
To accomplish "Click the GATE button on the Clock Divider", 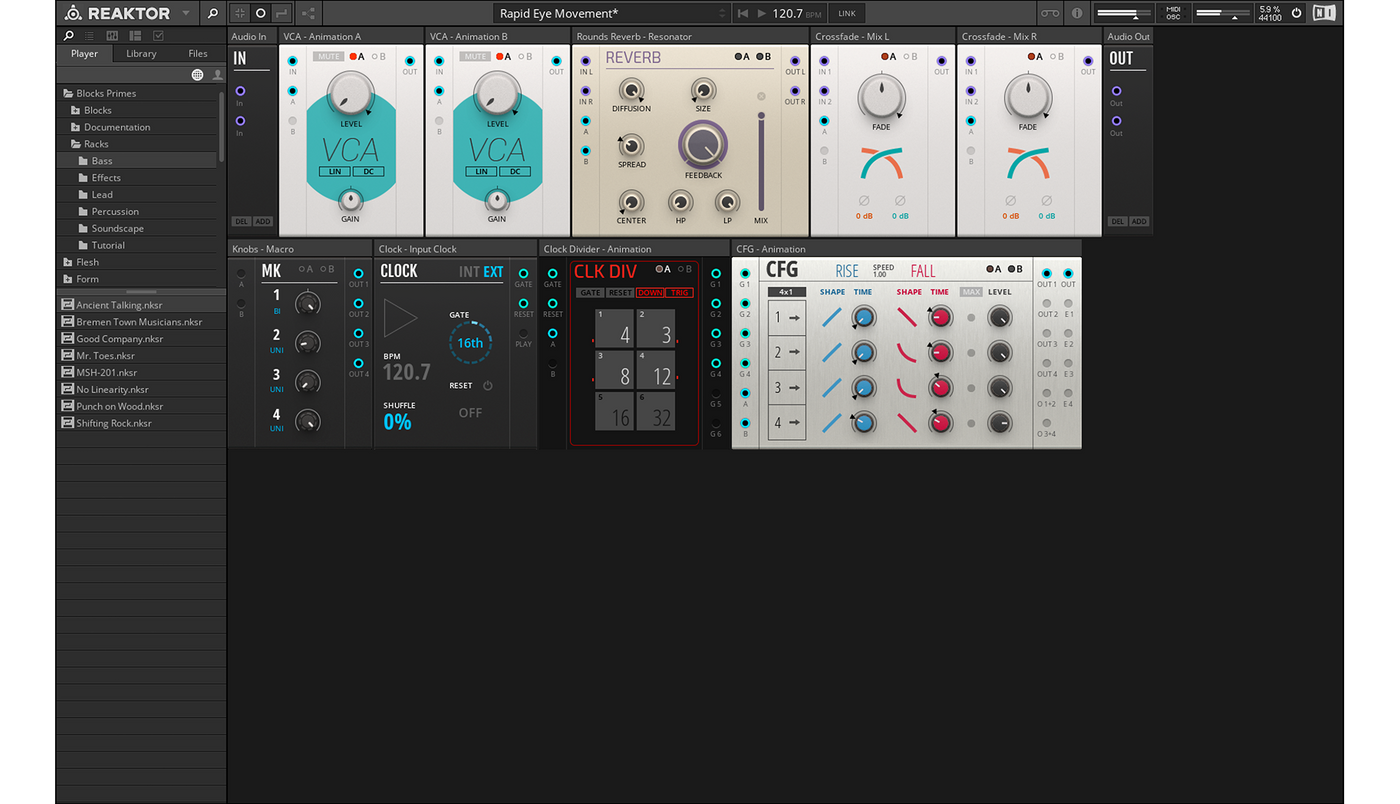I will 591,293.
